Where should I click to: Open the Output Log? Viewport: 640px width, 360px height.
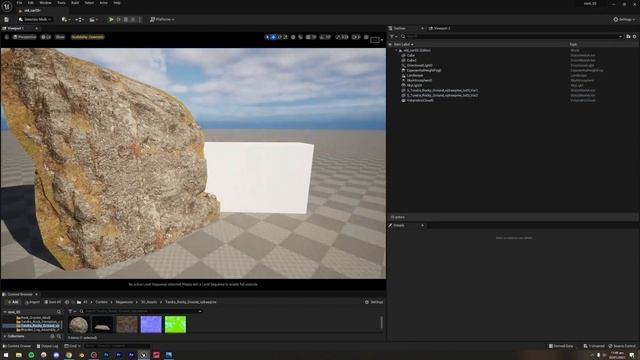(47, 346)
